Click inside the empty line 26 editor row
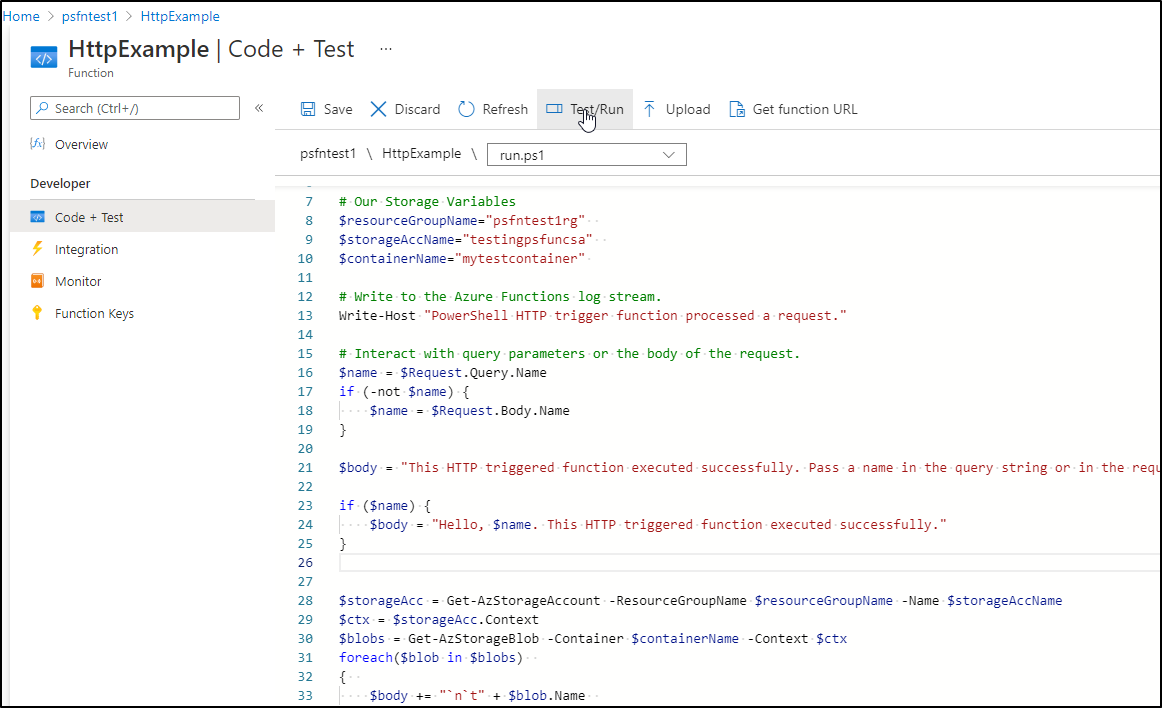1162x708 pixels. tap(748, 563)
